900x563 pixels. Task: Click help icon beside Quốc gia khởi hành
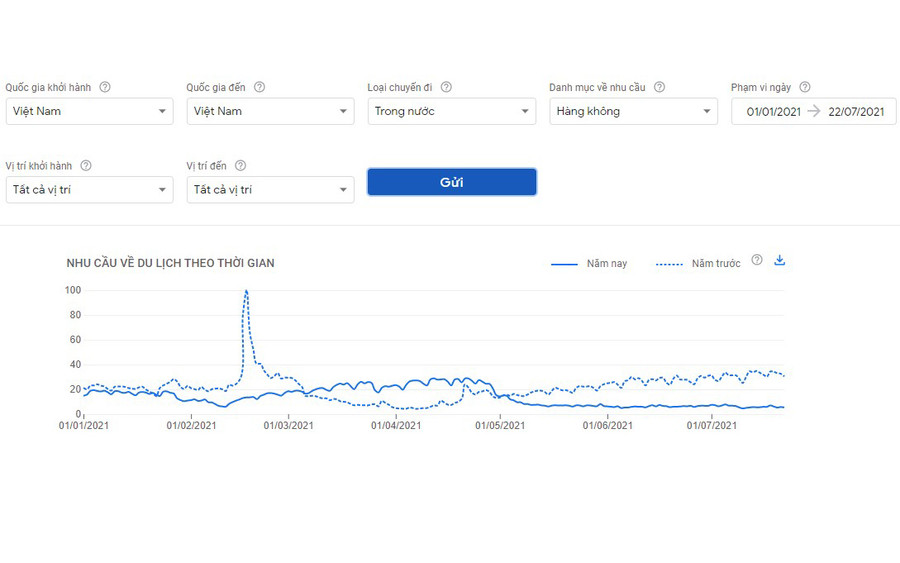click(105, 87)
